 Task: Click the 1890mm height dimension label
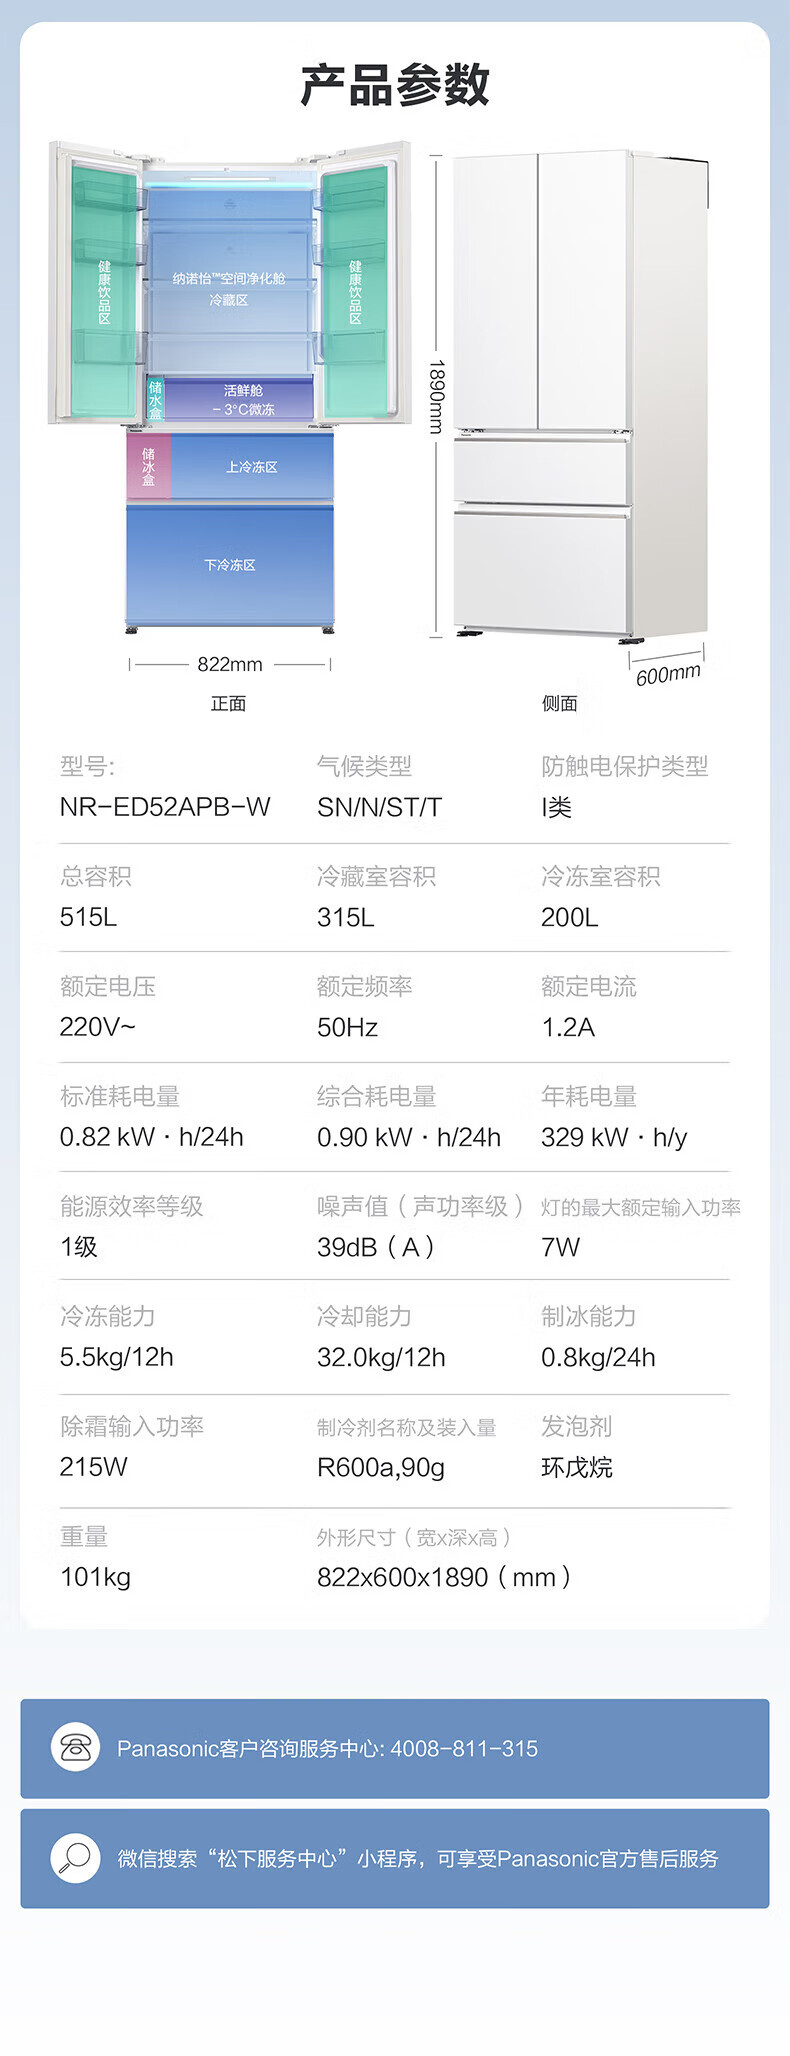436,397
